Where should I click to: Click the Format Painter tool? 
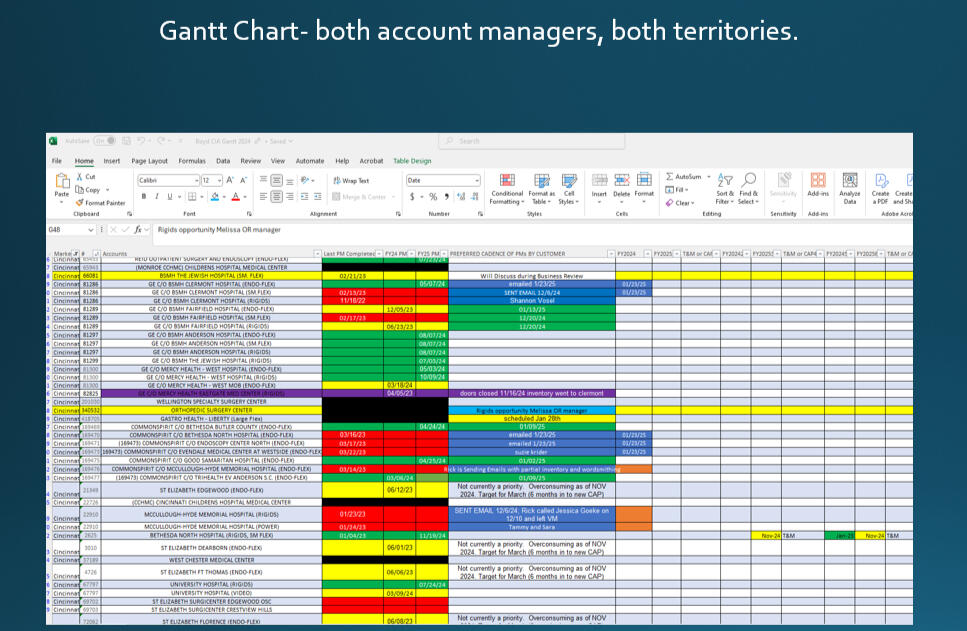coord(101,203)
